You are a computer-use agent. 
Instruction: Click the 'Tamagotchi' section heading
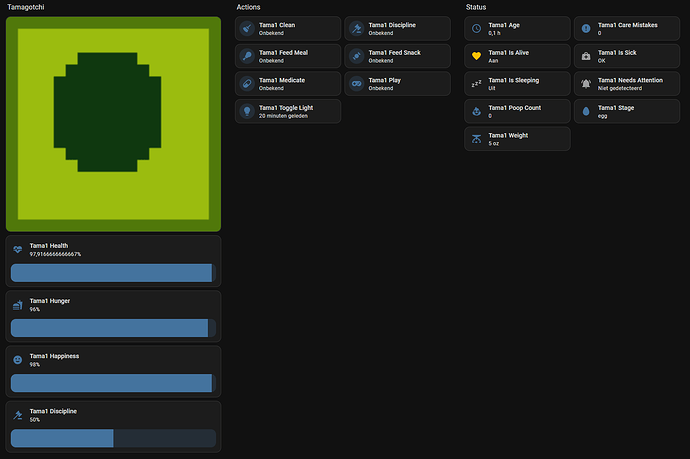pos(26,7)
